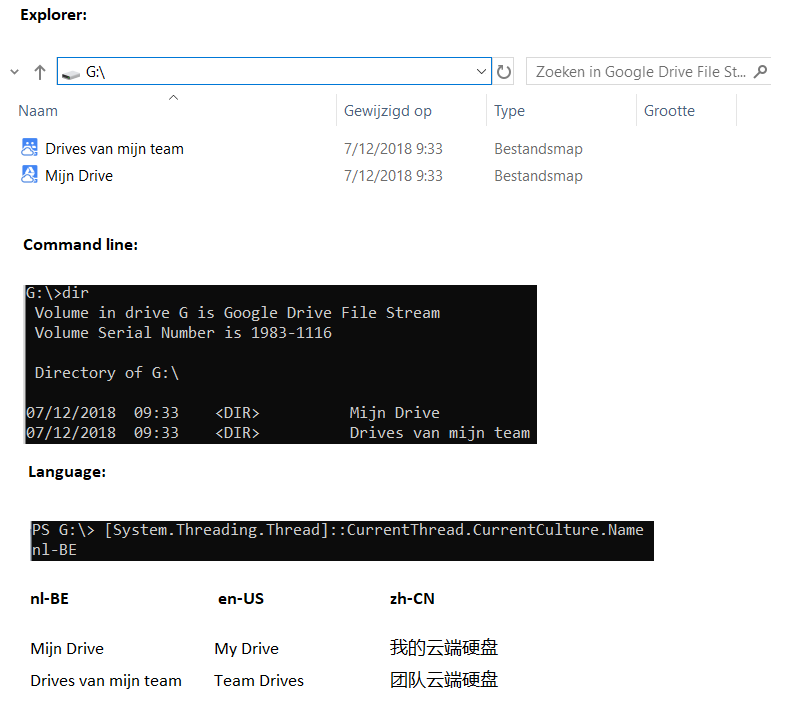
Task: Click the Up one level arrow
Action: (x=40, y=72)
